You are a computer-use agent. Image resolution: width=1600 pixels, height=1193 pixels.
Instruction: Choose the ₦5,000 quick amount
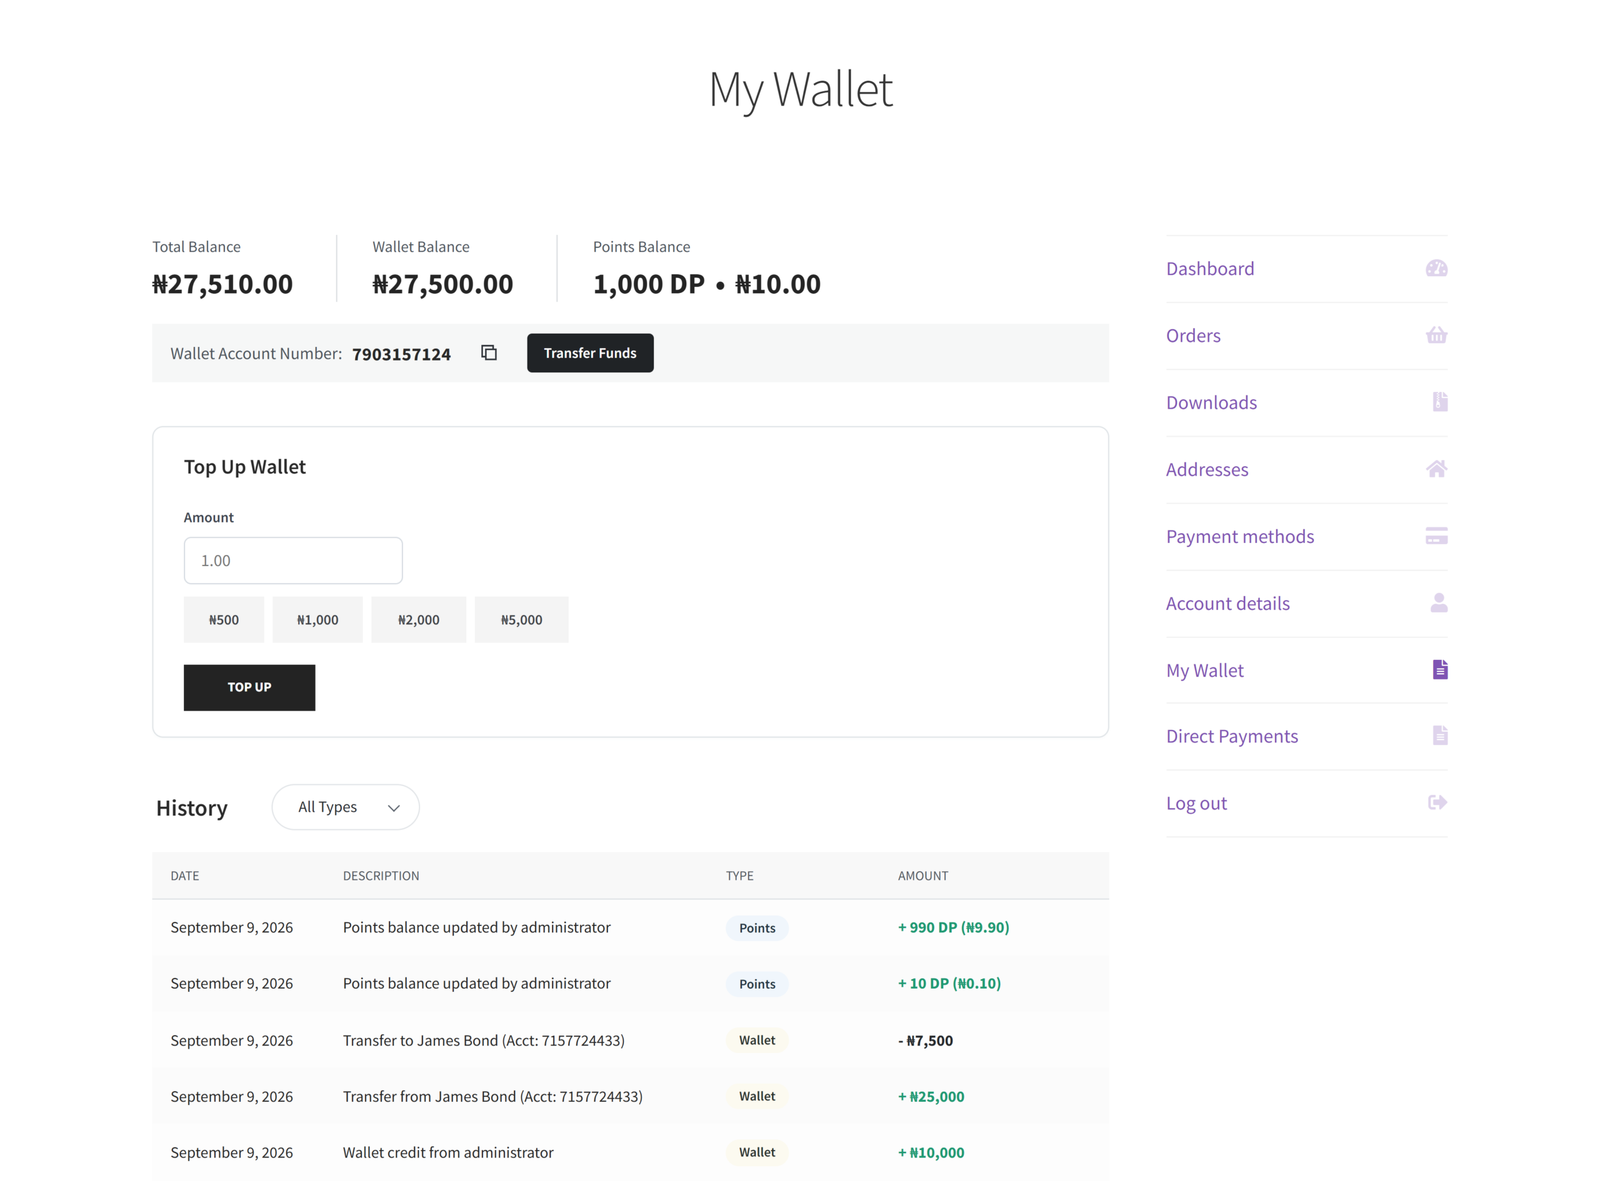pyautogui.click(x=521, y=620)
